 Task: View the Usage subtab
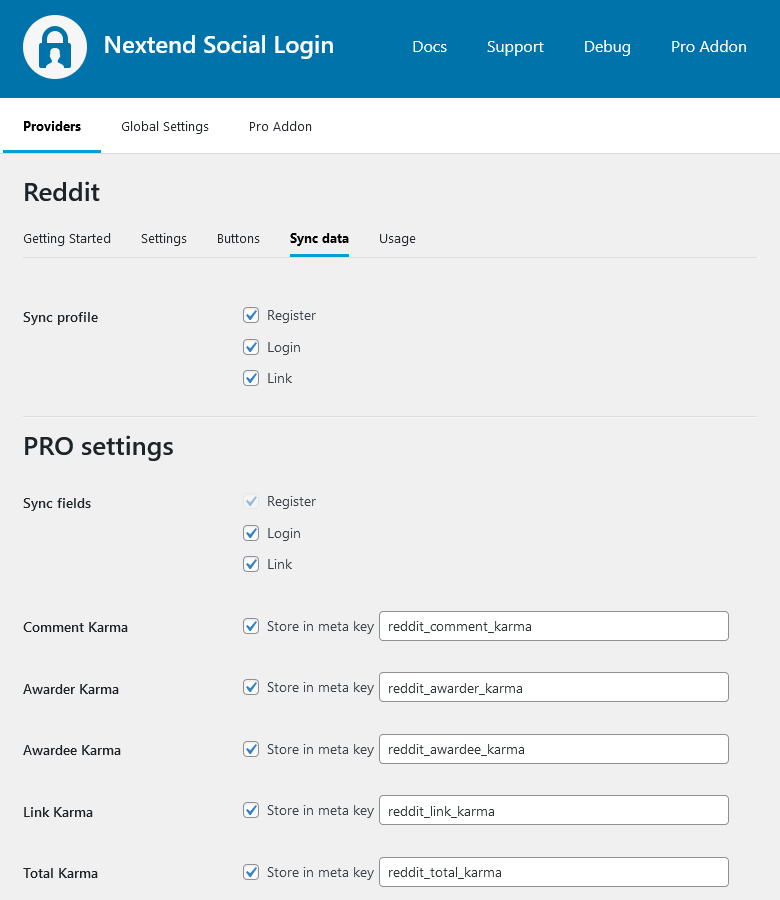tap(397, 239)
